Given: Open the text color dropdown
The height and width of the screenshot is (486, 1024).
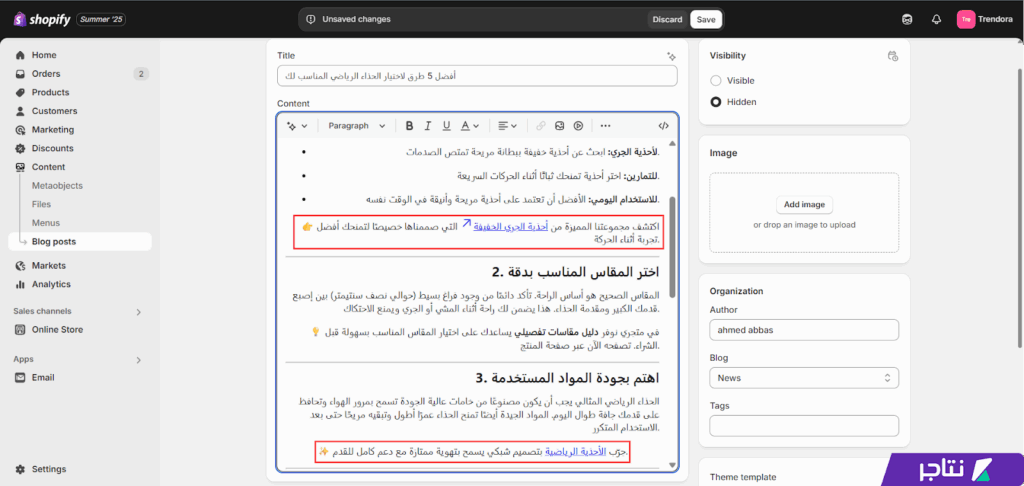Looking at the screenshot, I should pos(470,125).
